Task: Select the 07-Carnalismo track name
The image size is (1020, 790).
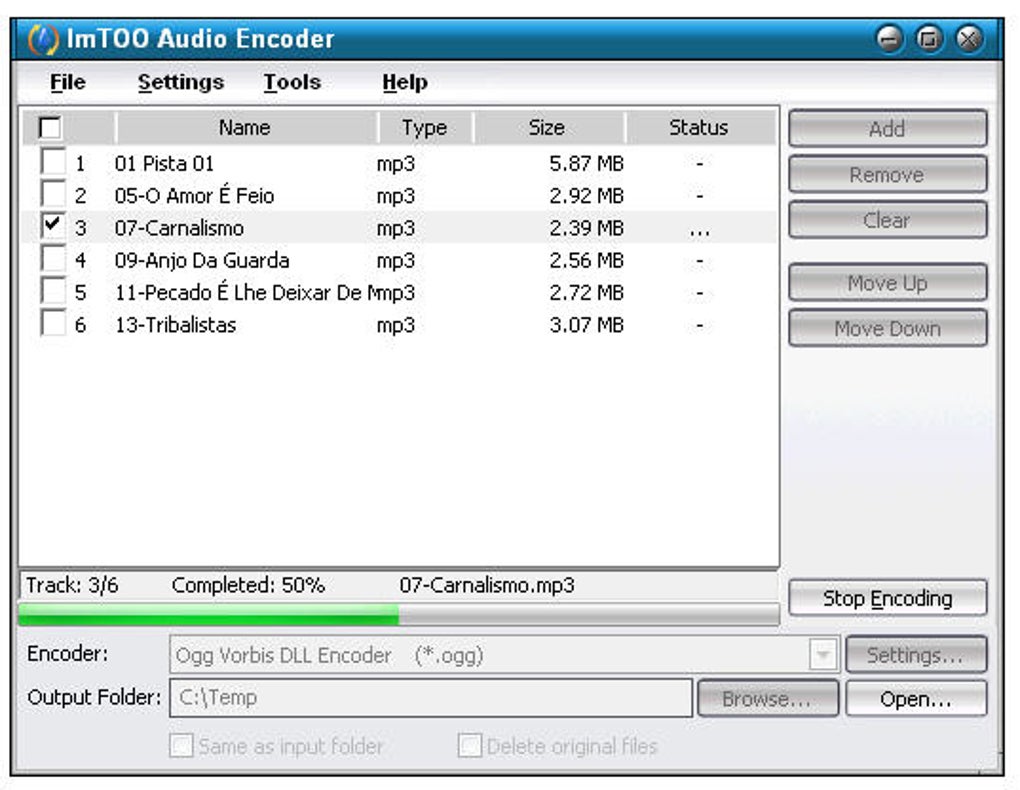Action: point(179,228)
